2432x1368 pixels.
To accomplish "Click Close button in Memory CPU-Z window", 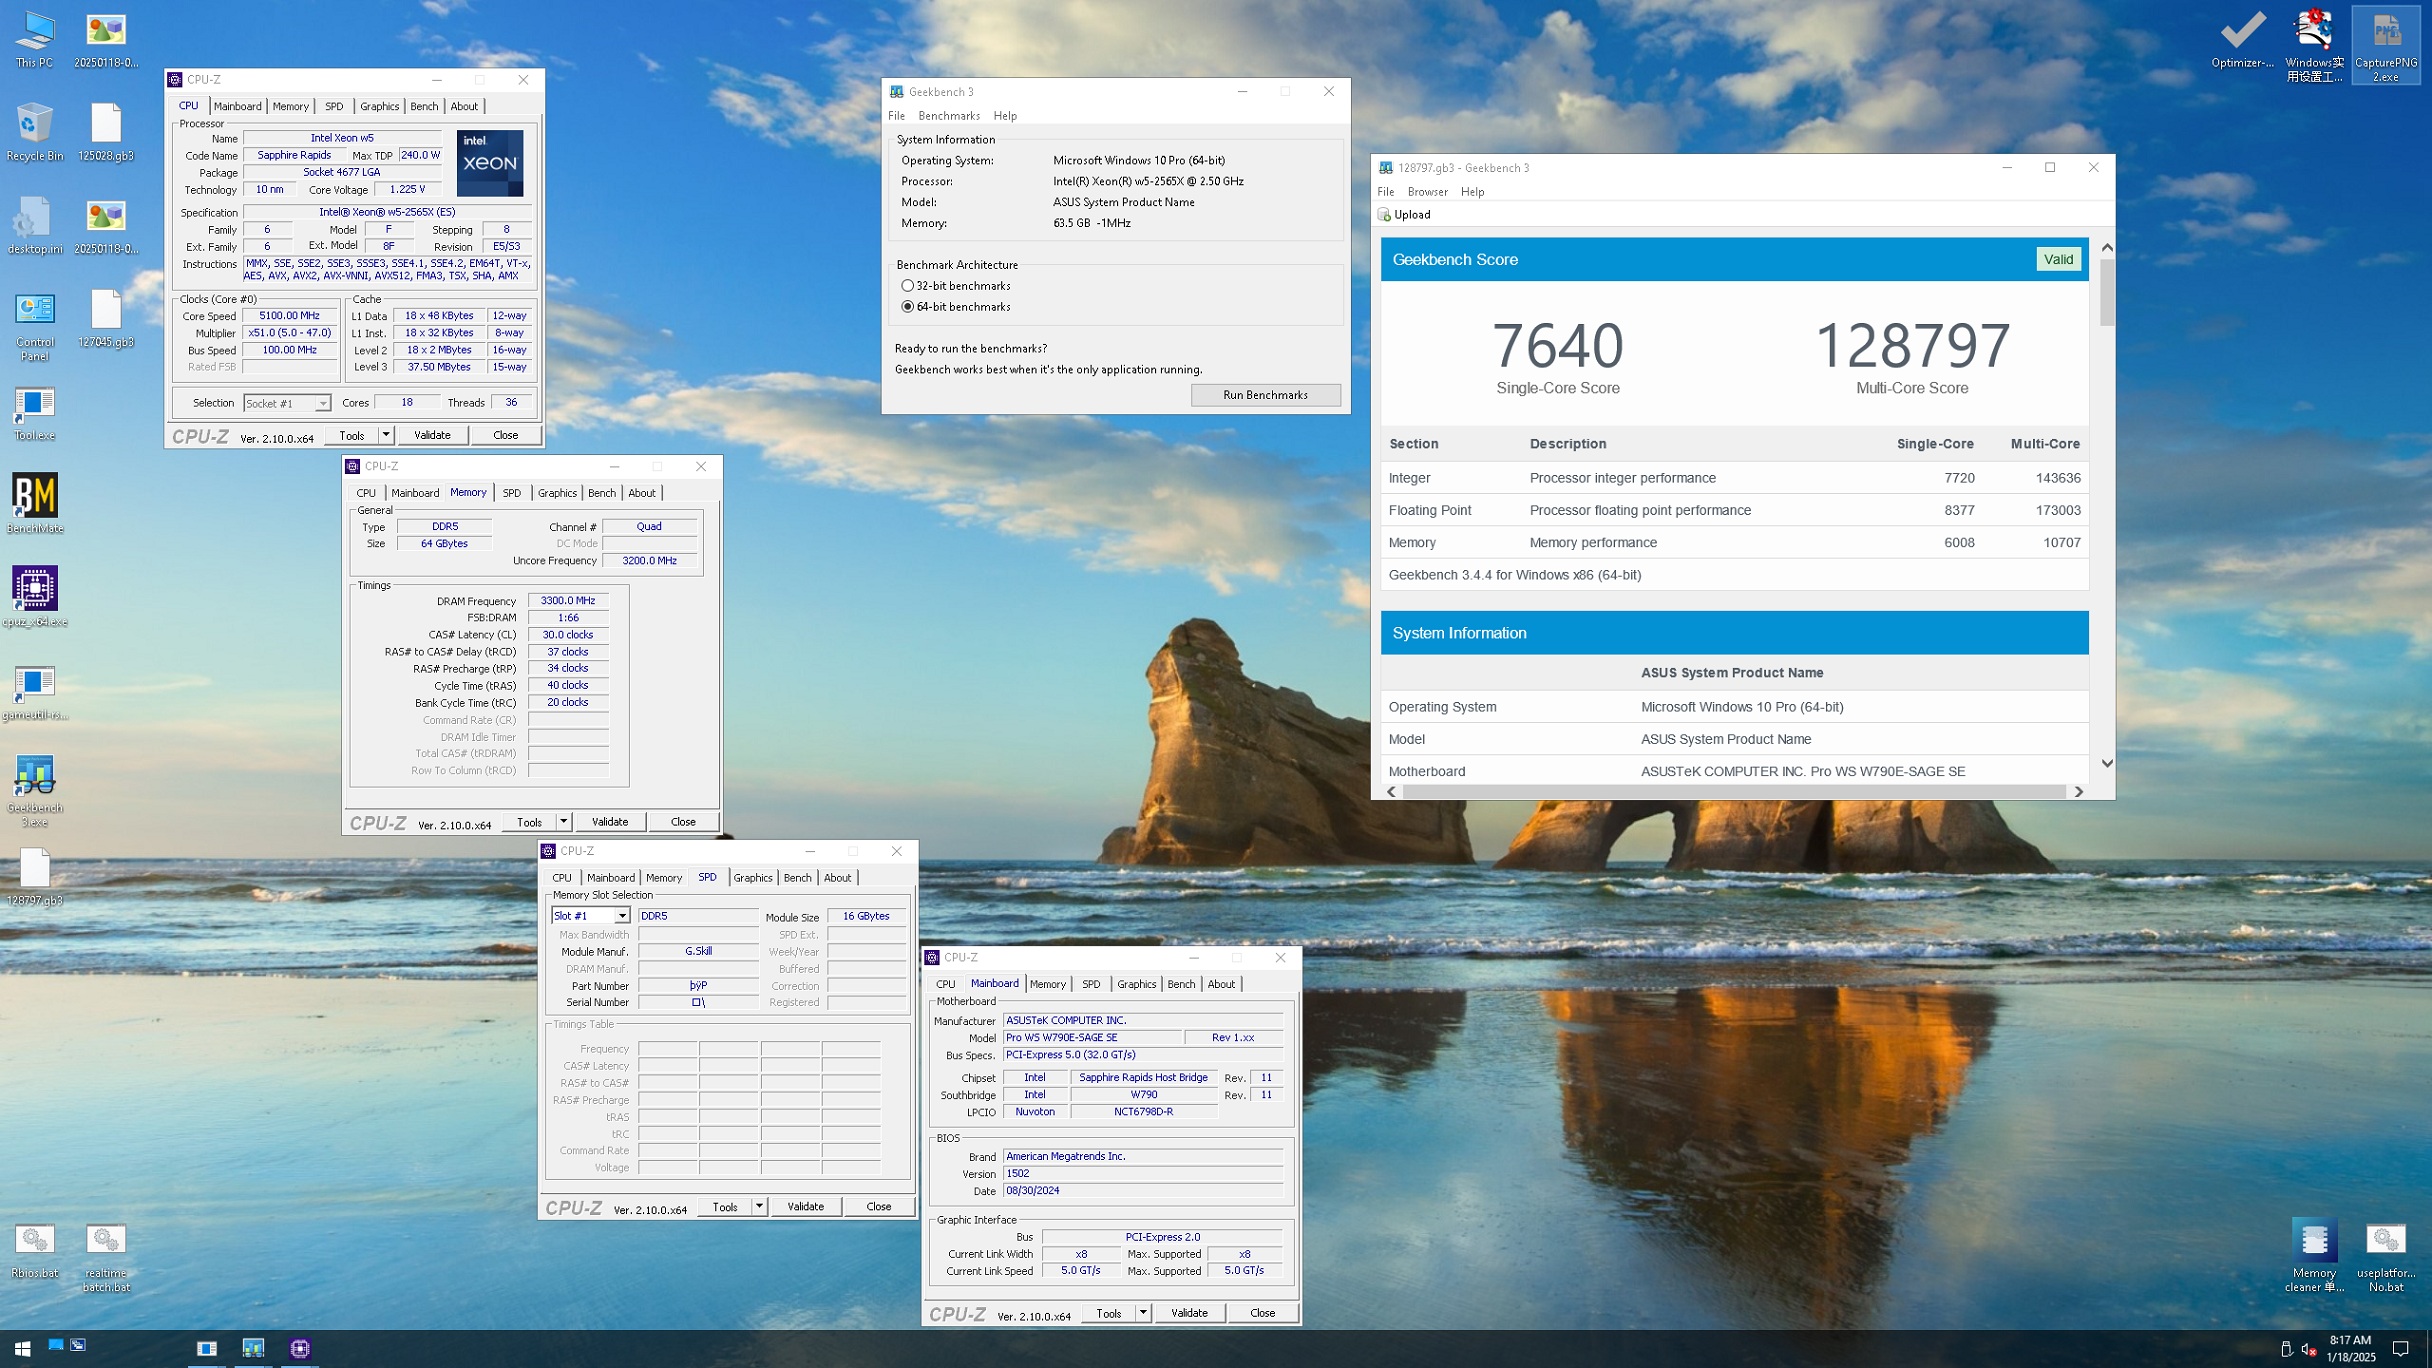I will click(x=683, y=822).
